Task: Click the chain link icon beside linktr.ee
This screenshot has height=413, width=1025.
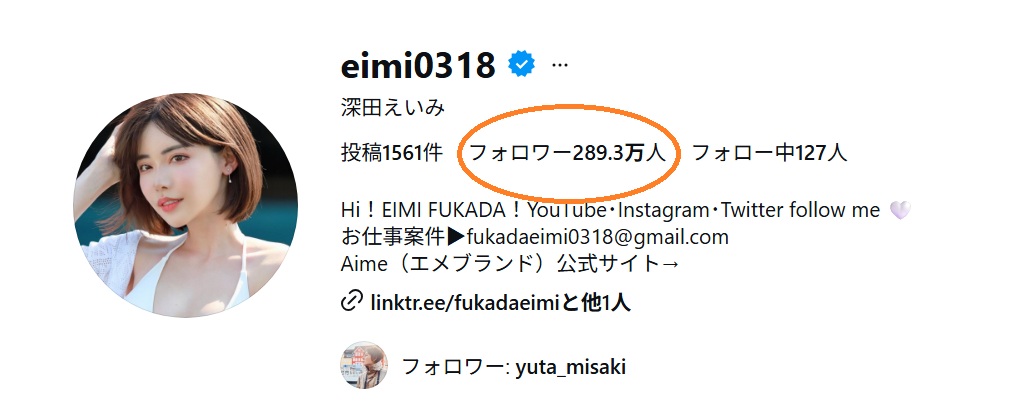Action: coord(352,302)
